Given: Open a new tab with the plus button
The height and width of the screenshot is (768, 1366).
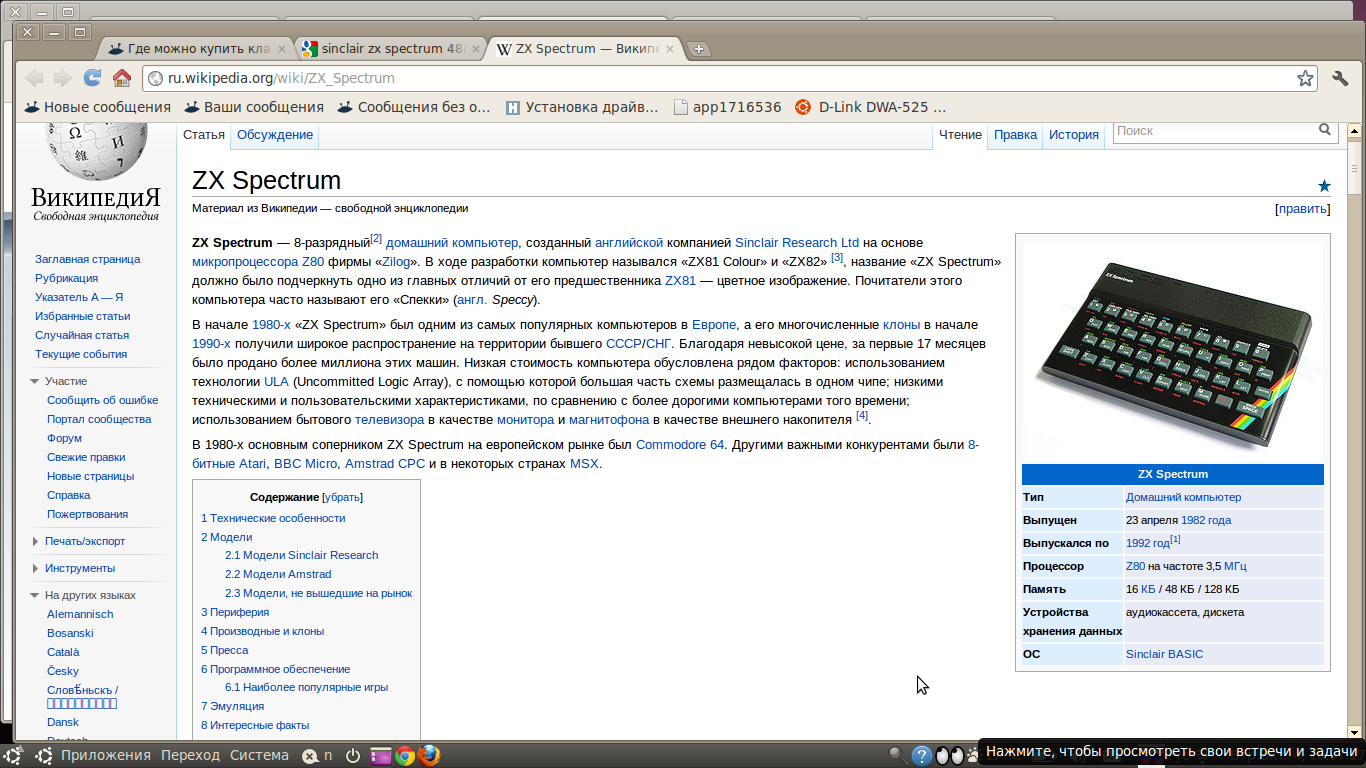Looking at the screenshot, I should [698, 49].
